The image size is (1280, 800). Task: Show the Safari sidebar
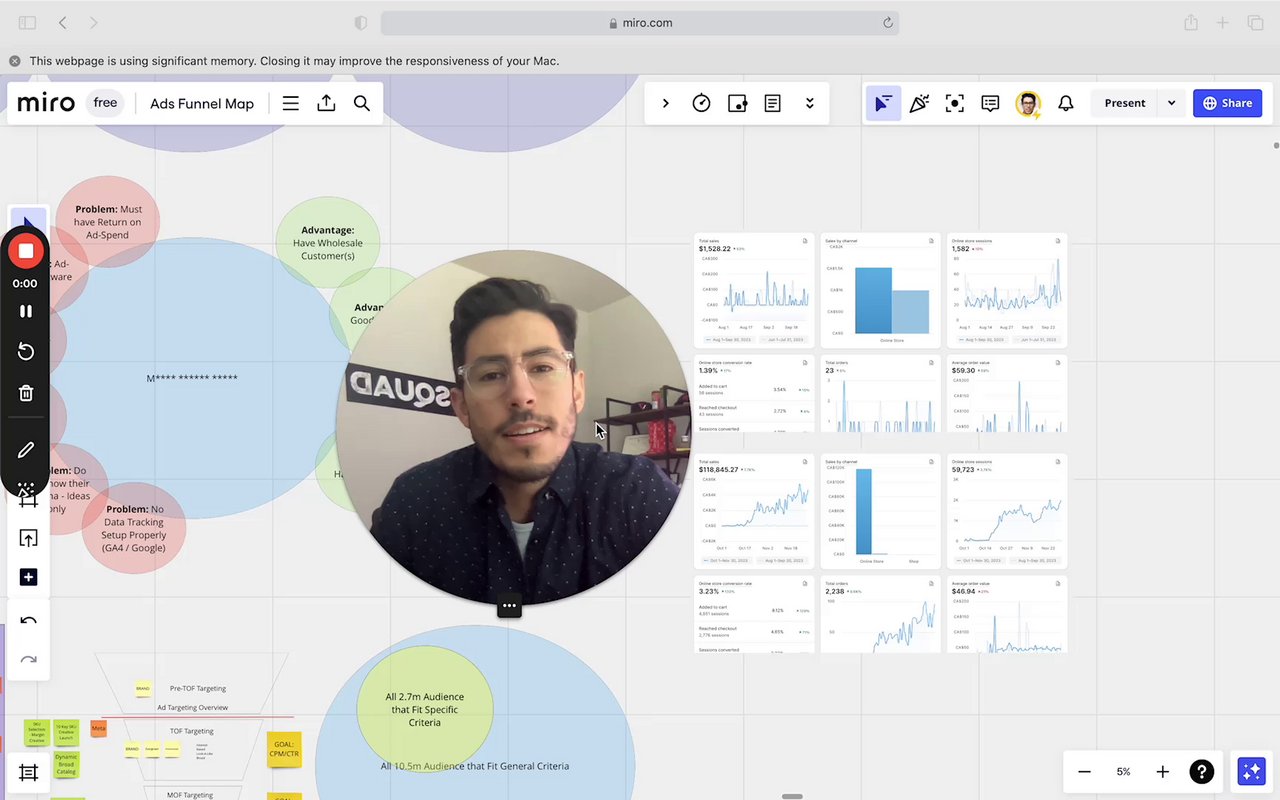click(x=27, y=22)
